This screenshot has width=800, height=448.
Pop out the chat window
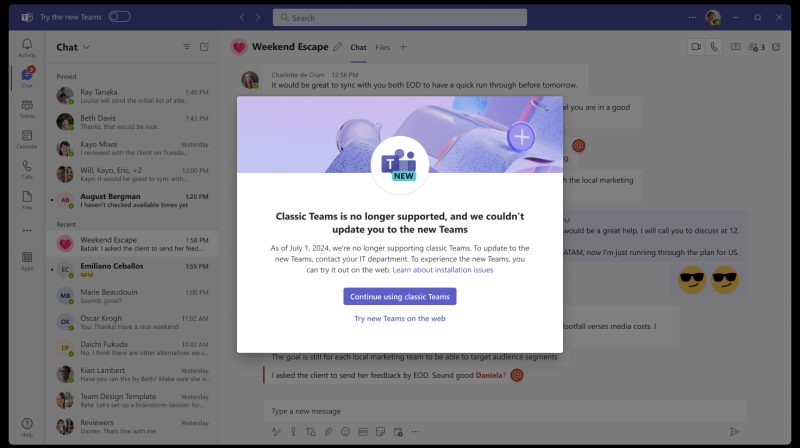click(776, 47)
